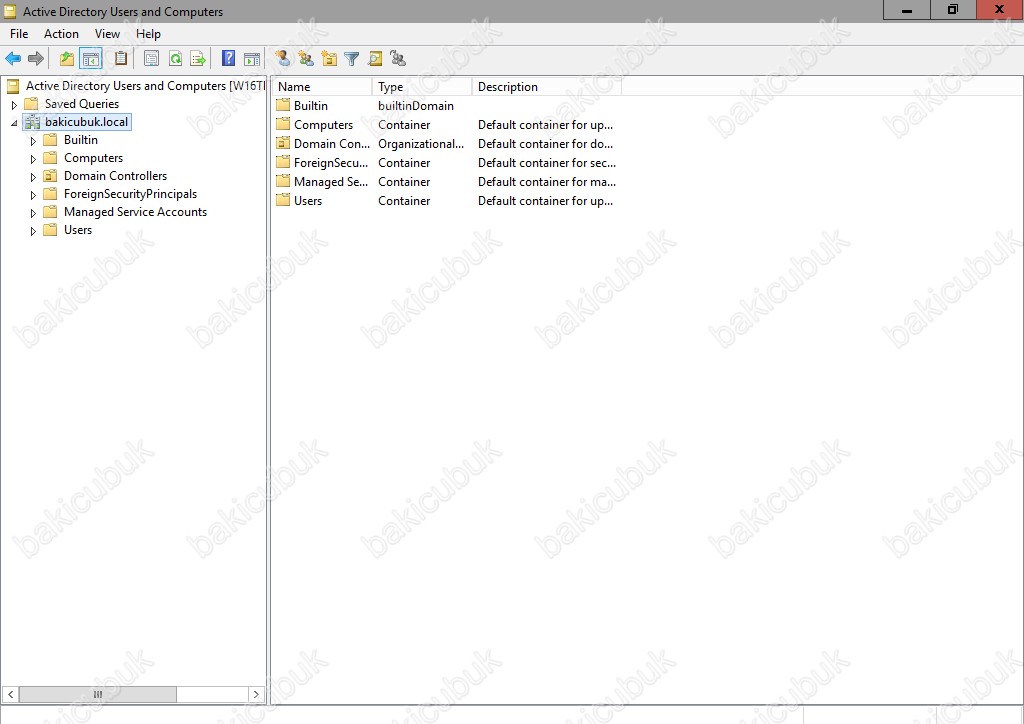Open Properties via the toolbar icon
This screenshot has width=1024, height=724.
tap(151, 59)
